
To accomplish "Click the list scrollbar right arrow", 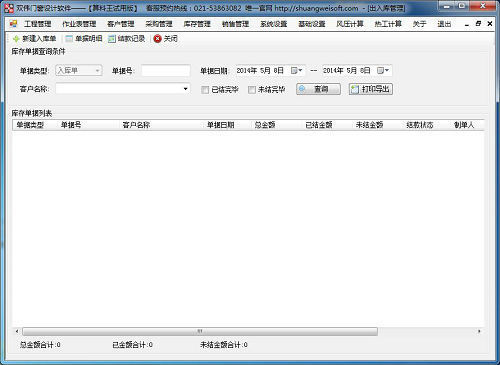I will click(479, 331).
